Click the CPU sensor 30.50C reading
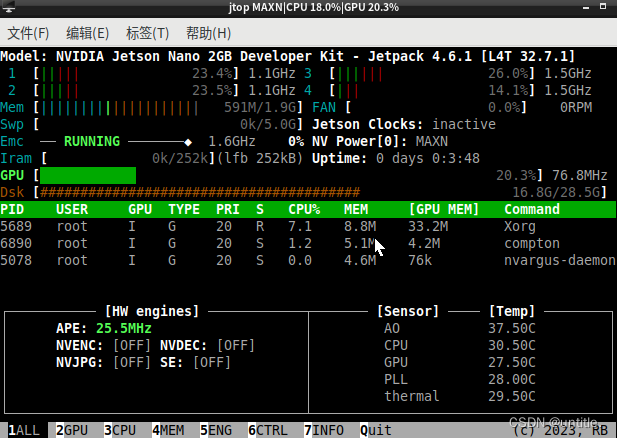This screenshot has height=438, width=617. tap(512, 346)
